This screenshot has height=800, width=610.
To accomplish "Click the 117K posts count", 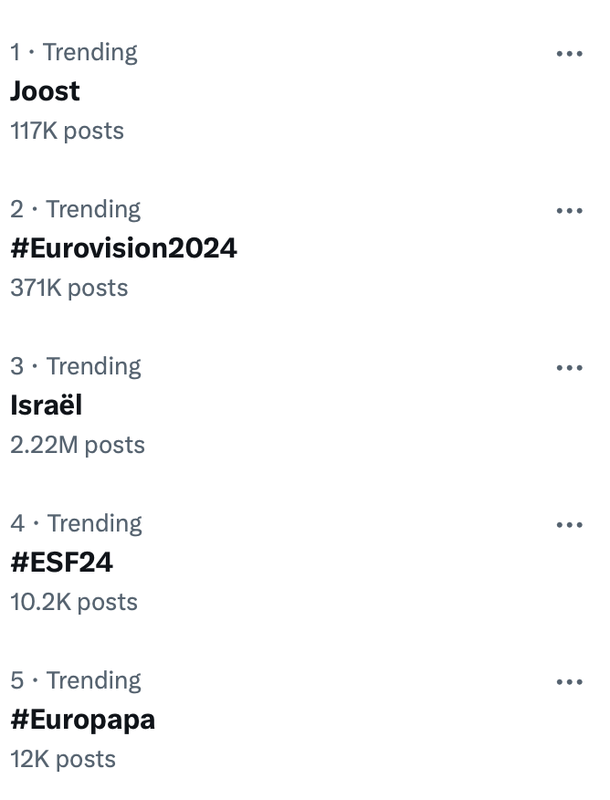I will pos(67,131).
